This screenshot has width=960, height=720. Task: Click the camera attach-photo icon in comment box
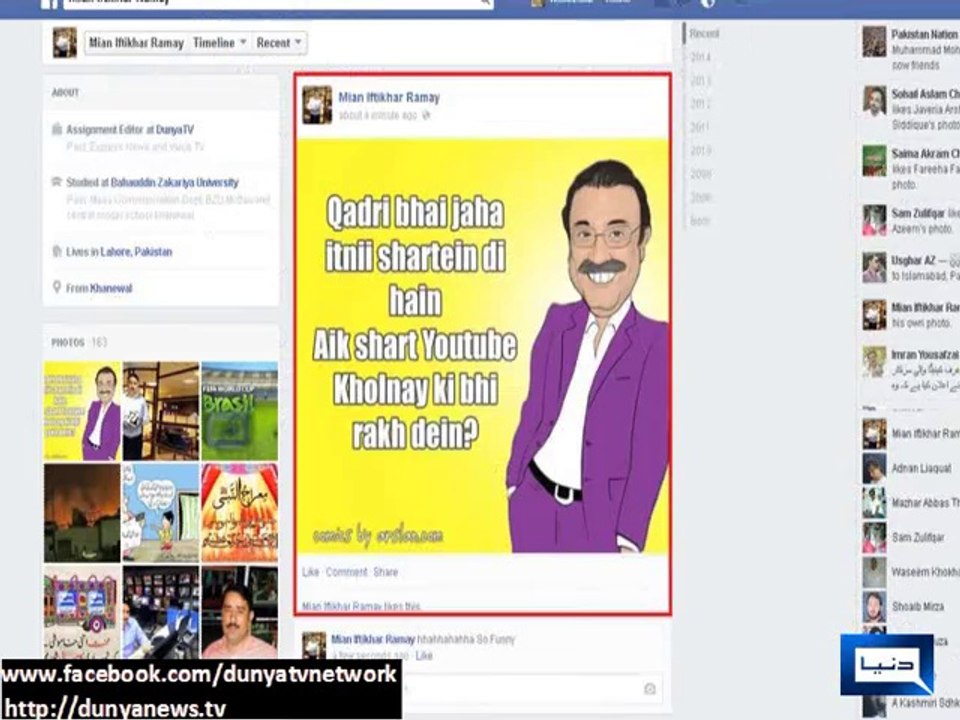pyautogui.click(x=650, y=689)
